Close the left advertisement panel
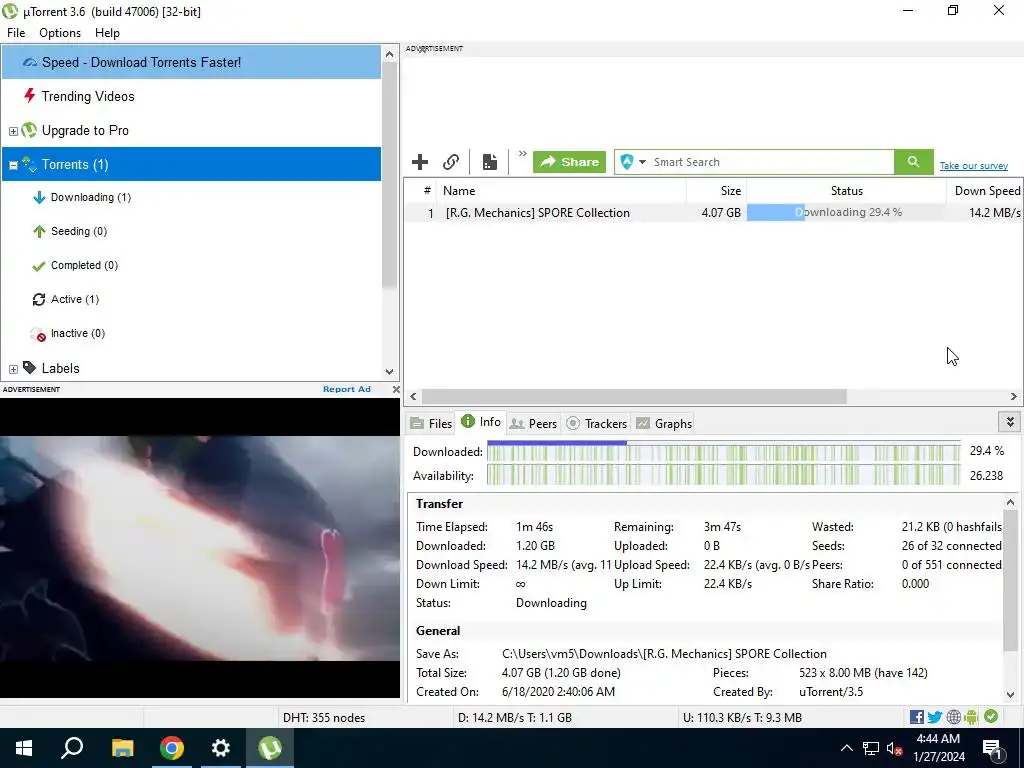 396,389
